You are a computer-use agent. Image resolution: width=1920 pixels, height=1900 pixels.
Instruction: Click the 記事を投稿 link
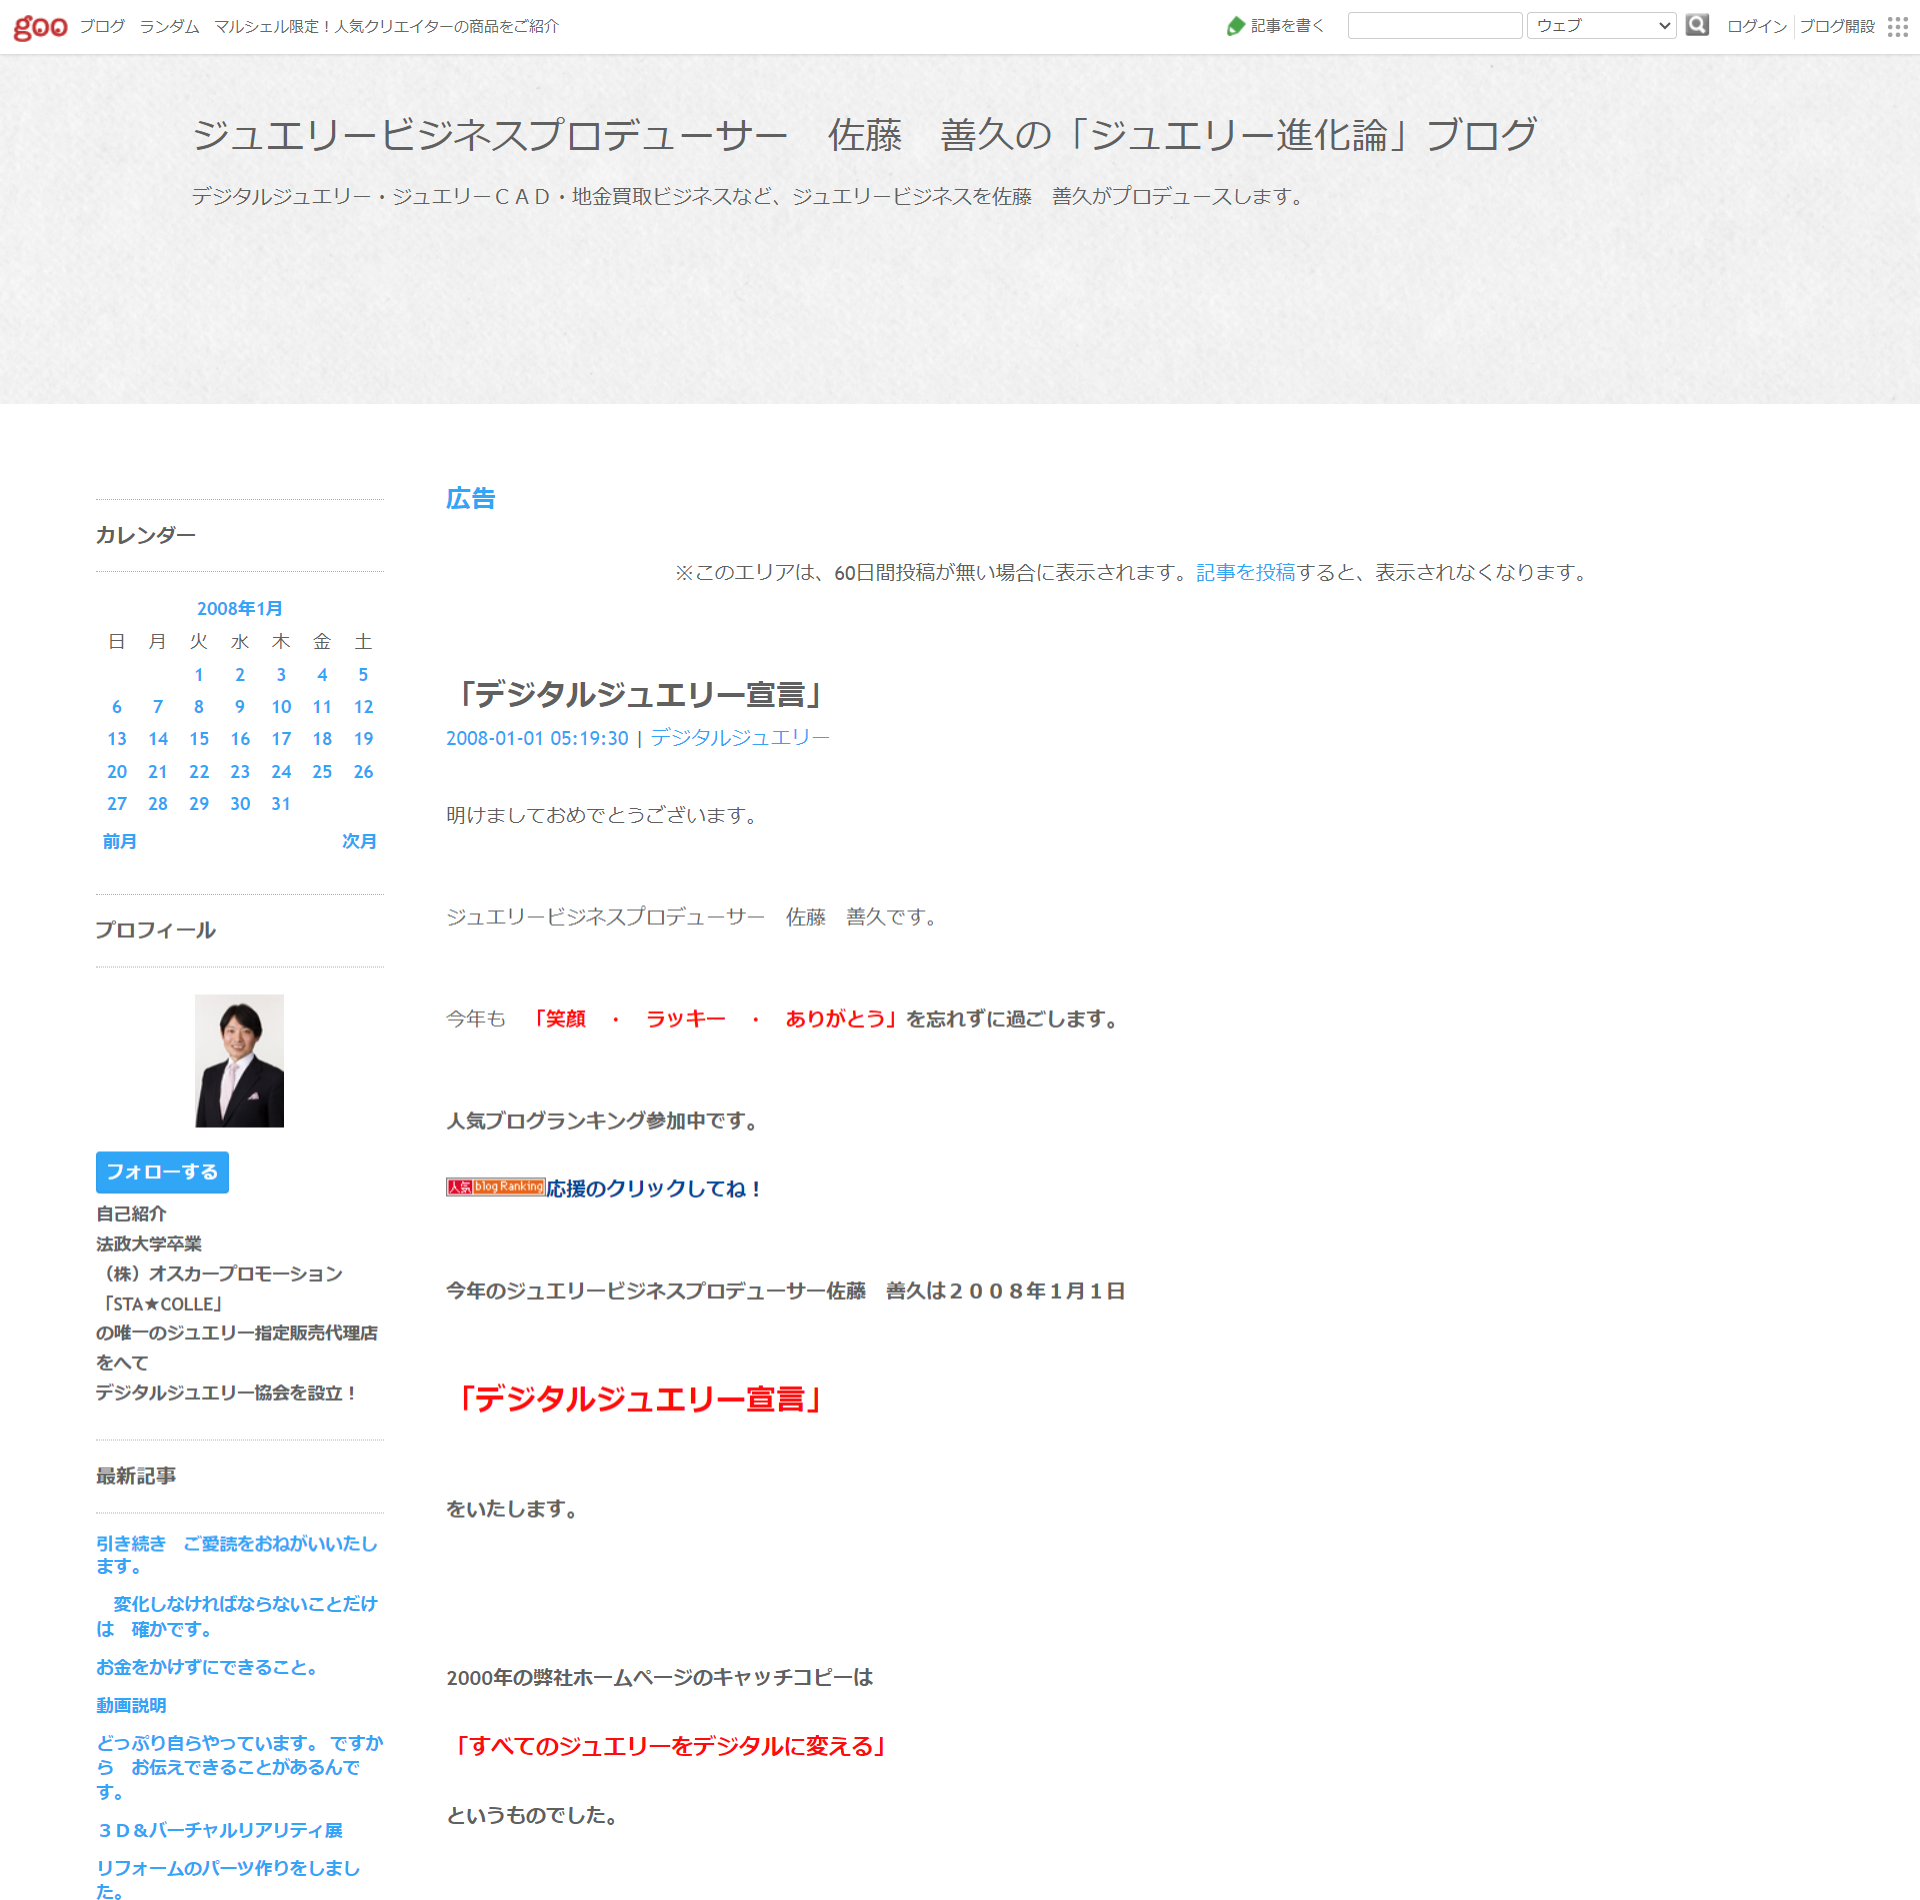[x=1245, y=572]
